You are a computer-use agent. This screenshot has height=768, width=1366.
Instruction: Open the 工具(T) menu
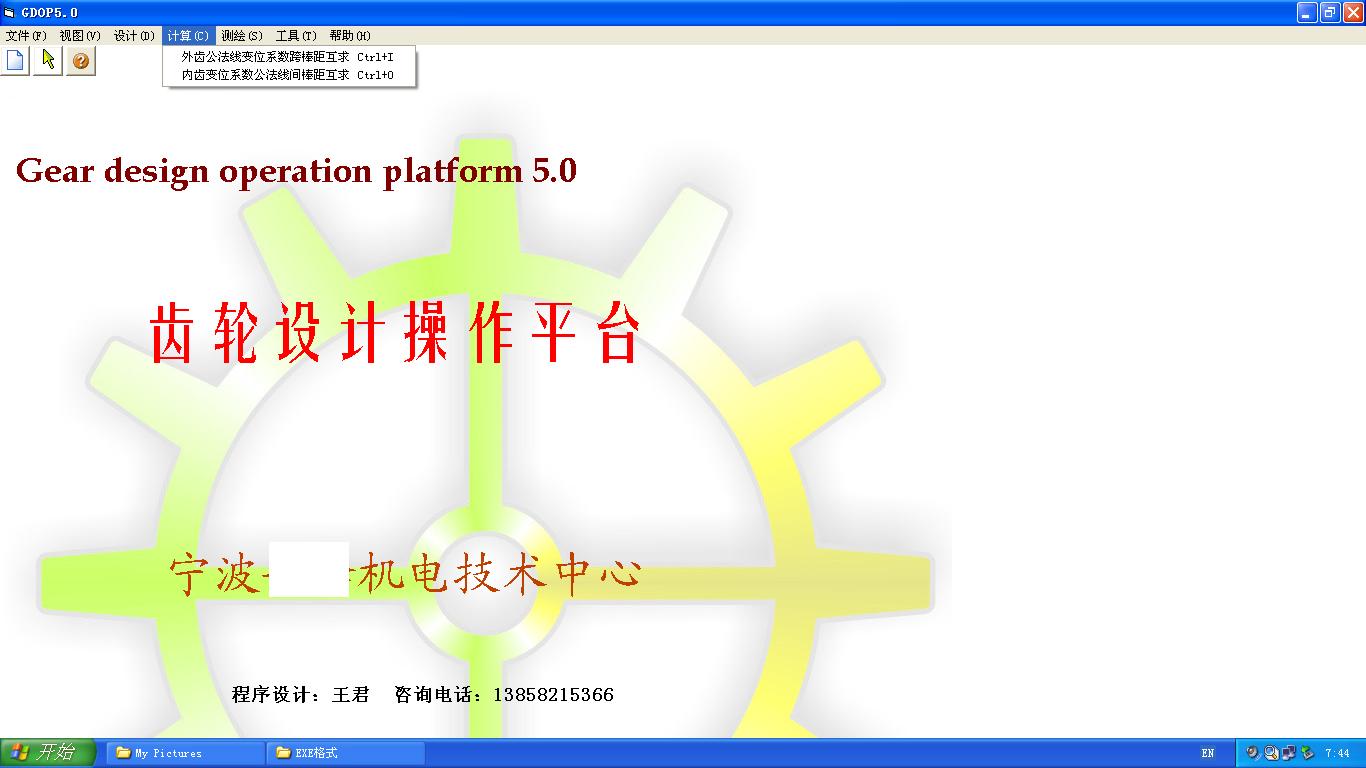coord(296,36)
